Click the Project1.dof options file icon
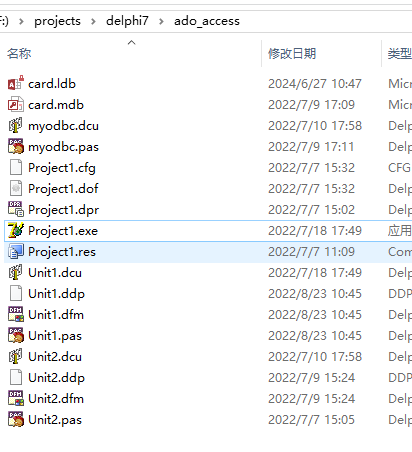The width and height of the screenshot is (412, 452). click(x=16, y=188)
